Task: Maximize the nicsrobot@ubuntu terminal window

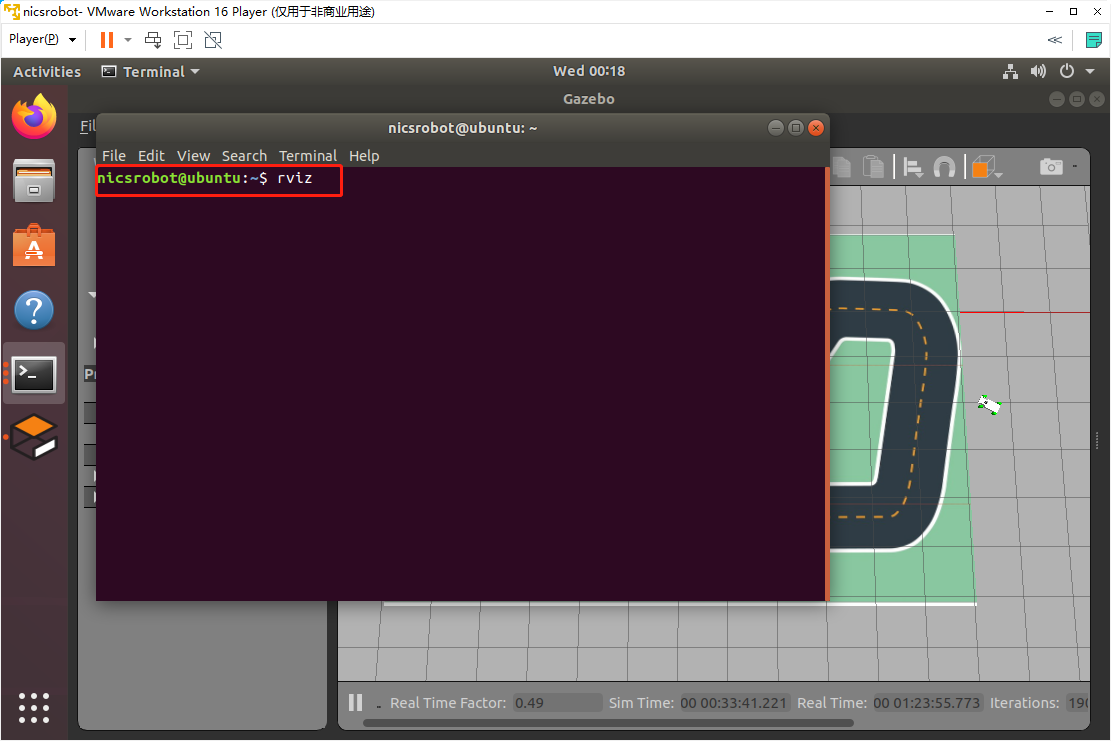Action: pos(796,128)
